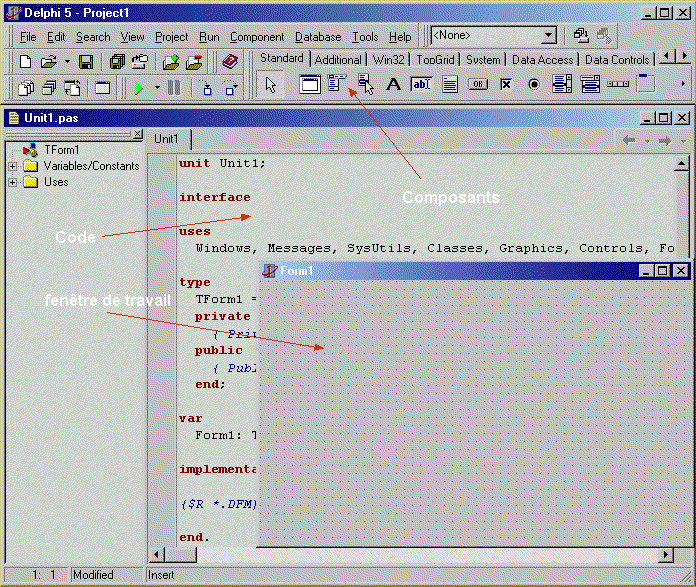Screen dimensions: 696x587
Task: Expand the Uses tree node
Action: pos(12,182)
